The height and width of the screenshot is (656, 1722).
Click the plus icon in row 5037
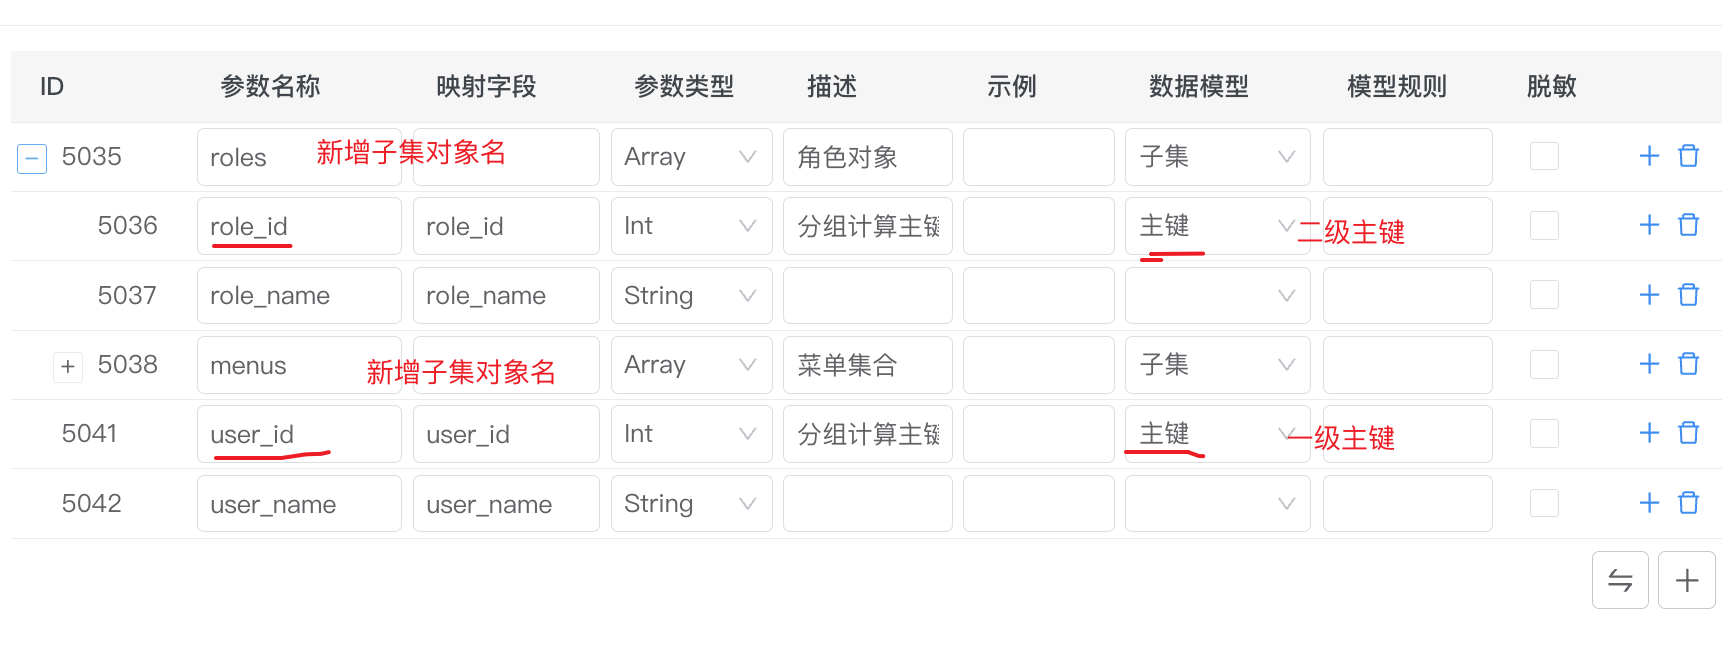coord(1649,295)
